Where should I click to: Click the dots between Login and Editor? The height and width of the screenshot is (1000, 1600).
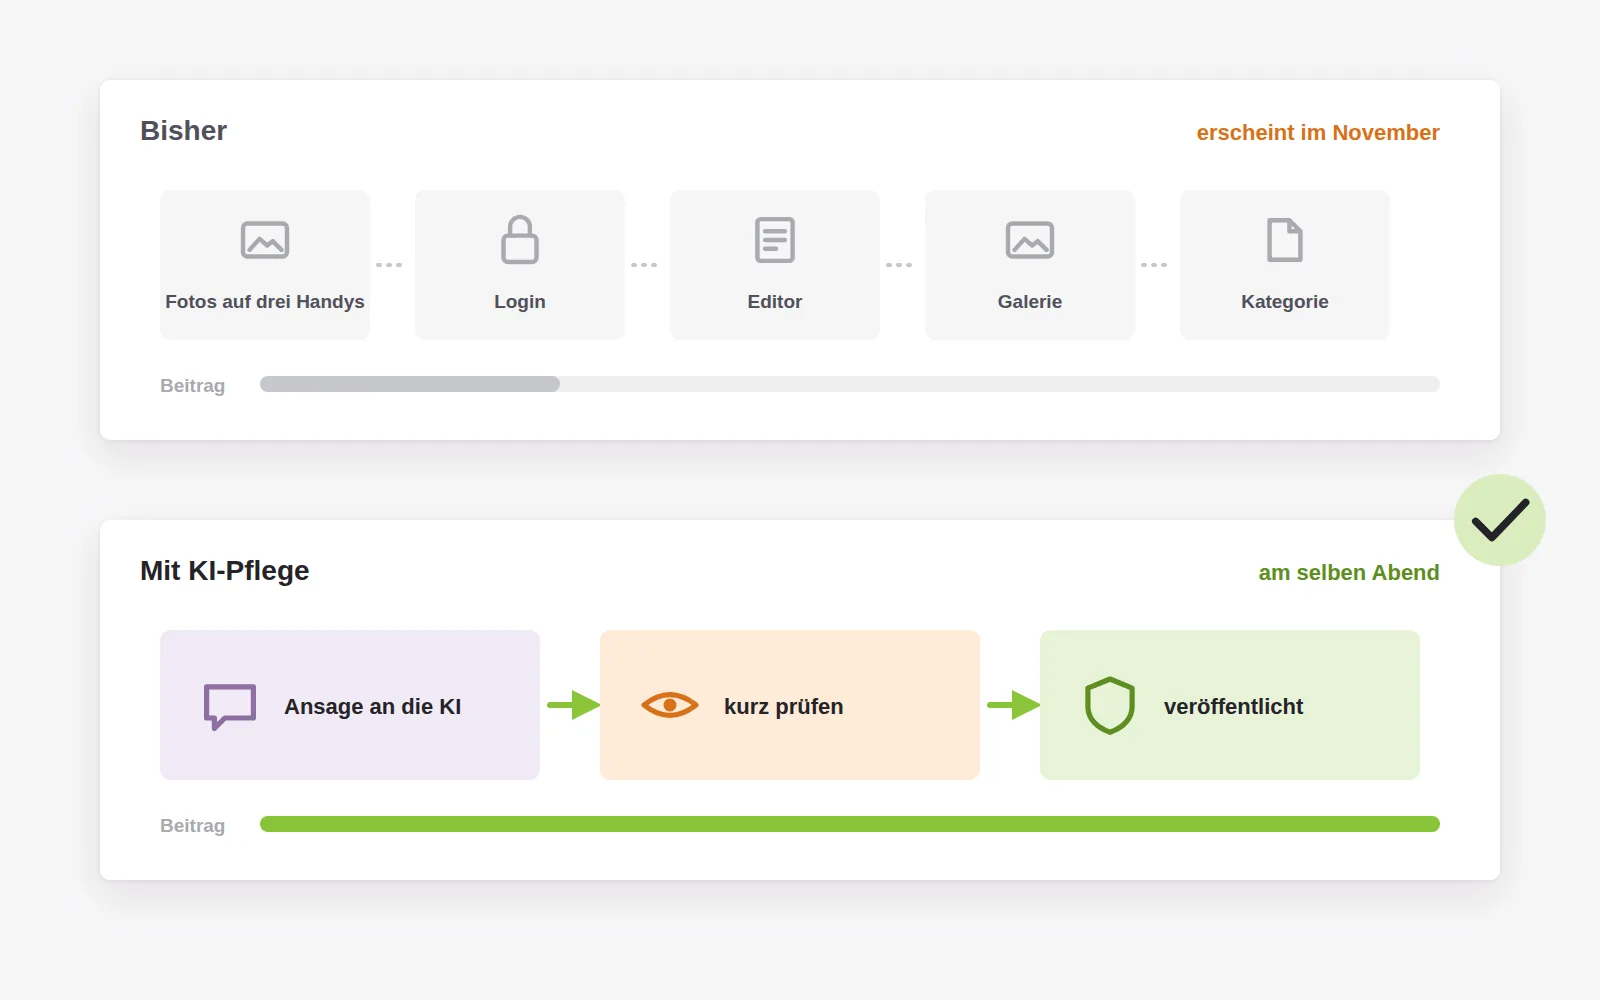point(644,265)
